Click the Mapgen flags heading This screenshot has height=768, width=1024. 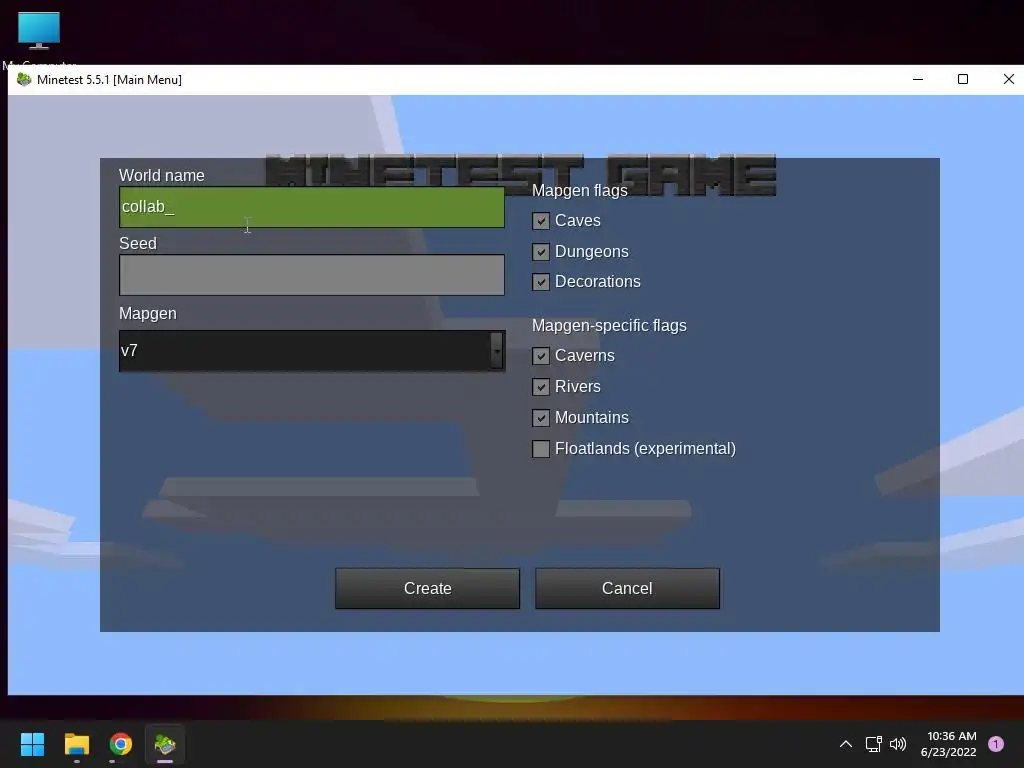tap(580, 190)
